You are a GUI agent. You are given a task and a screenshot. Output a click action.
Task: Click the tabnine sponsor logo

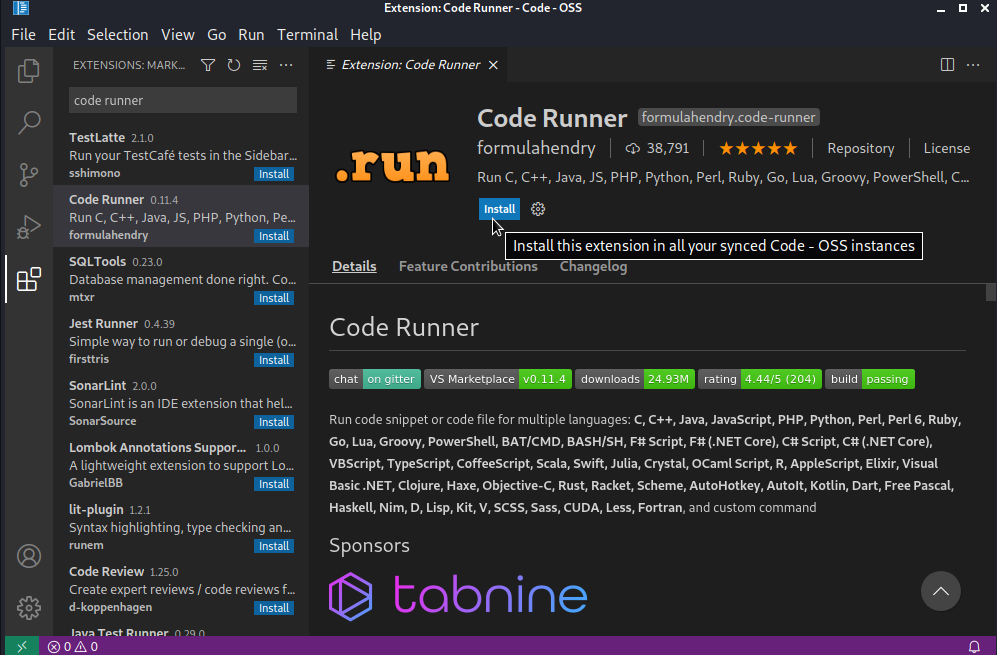[x=458, y=596]
